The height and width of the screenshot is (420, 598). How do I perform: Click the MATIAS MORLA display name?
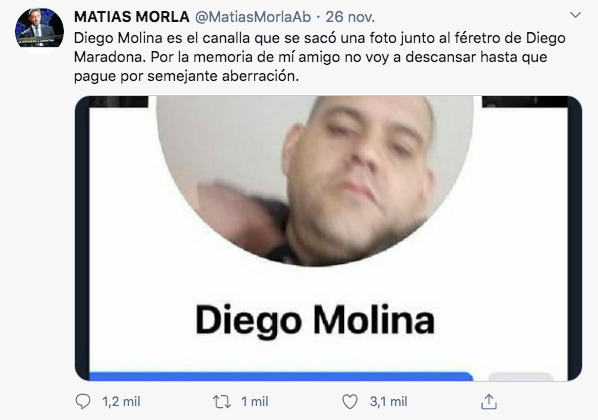coord(132,17)
